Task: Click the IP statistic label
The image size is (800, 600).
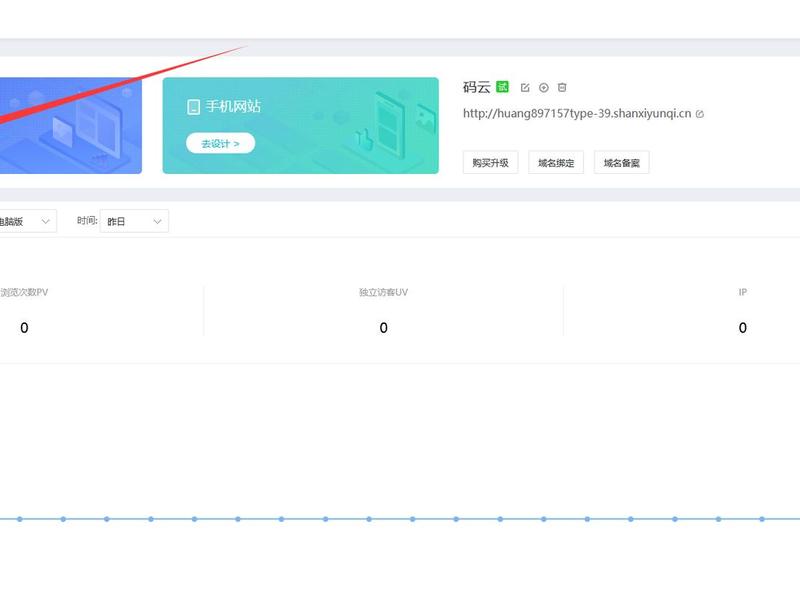Action: pos(742,292)
